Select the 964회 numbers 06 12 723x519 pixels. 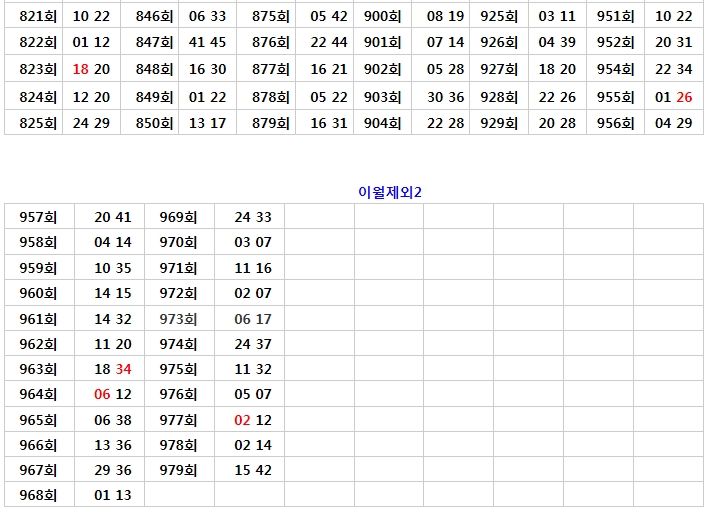(113, 394)
